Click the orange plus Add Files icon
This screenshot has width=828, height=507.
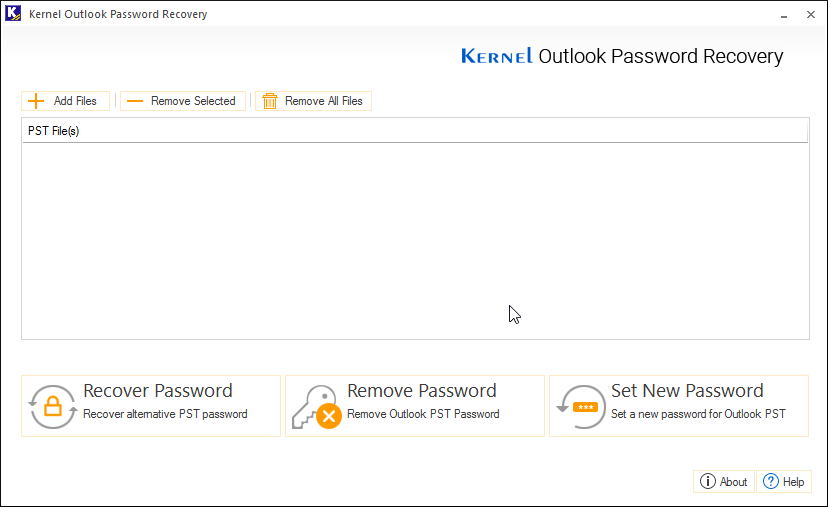36,101
